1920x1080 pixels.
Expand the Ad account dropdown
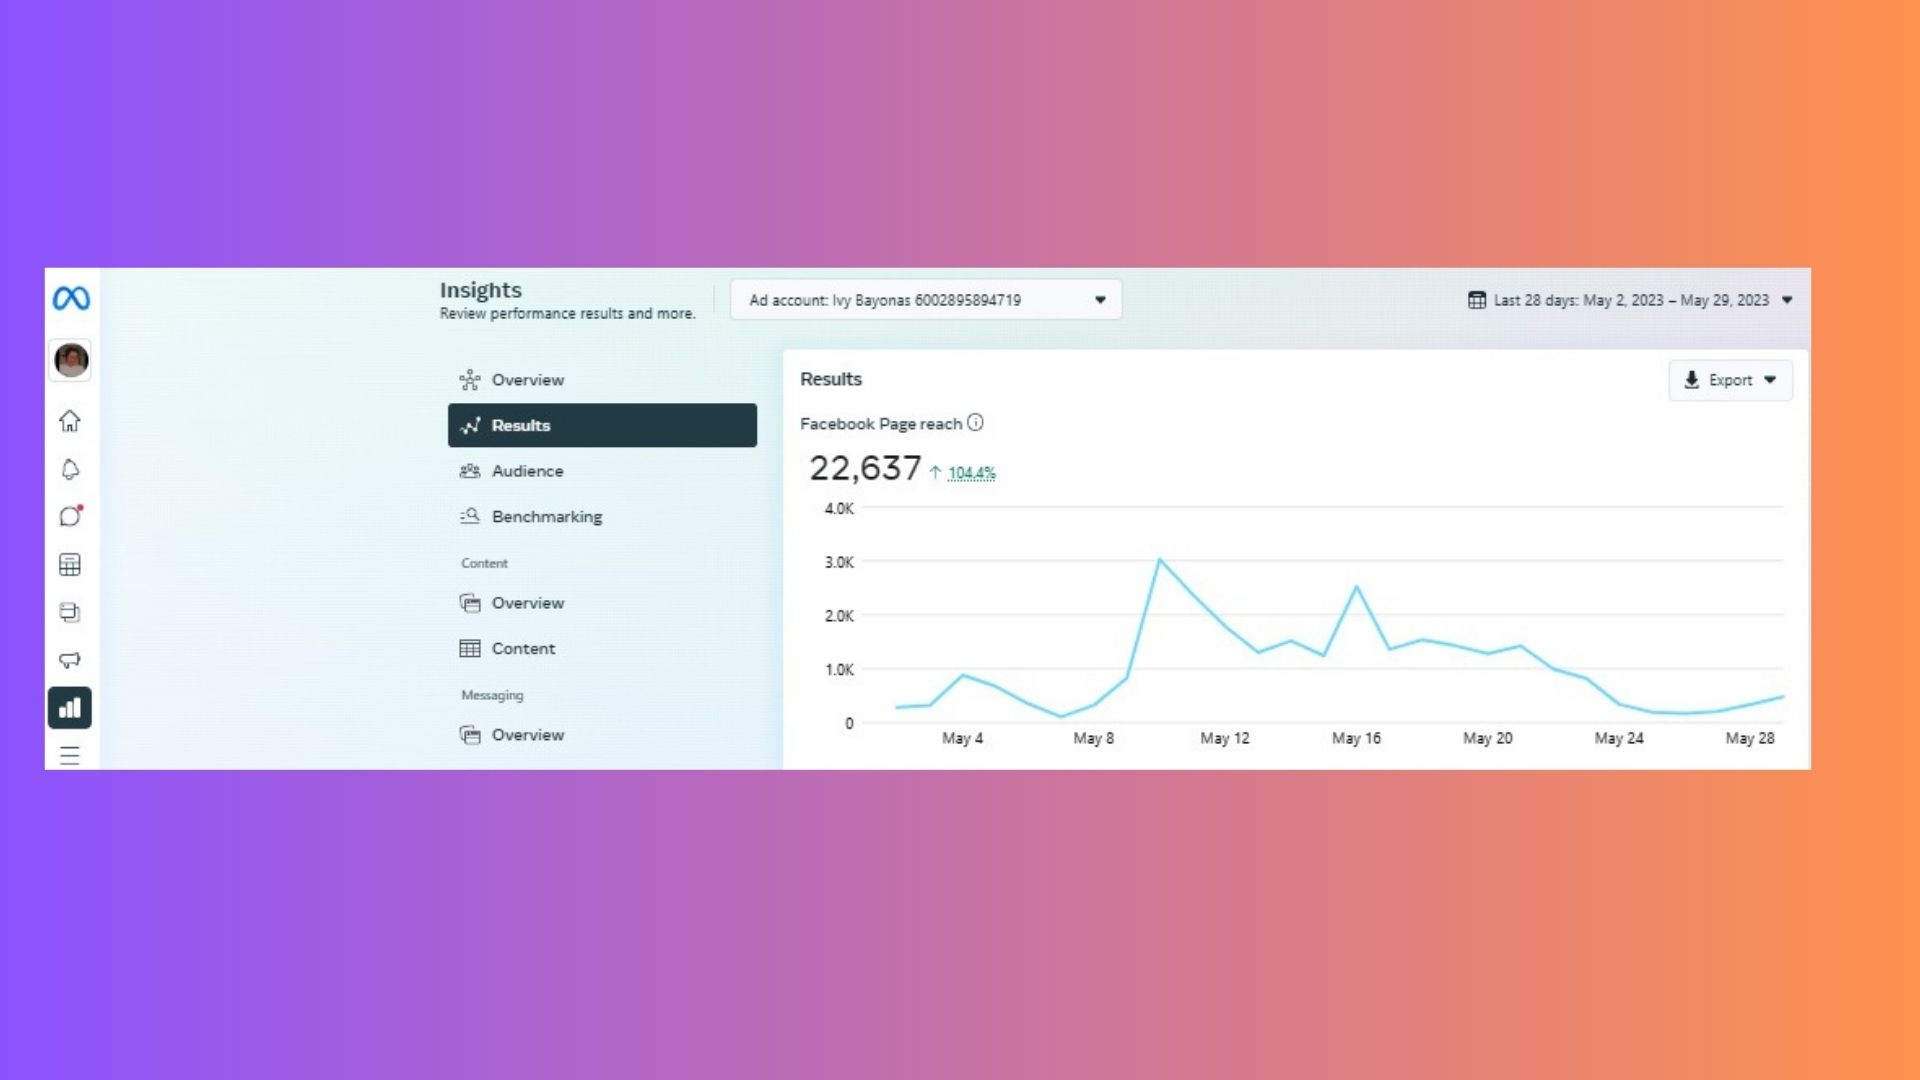[x=926, y=300]
